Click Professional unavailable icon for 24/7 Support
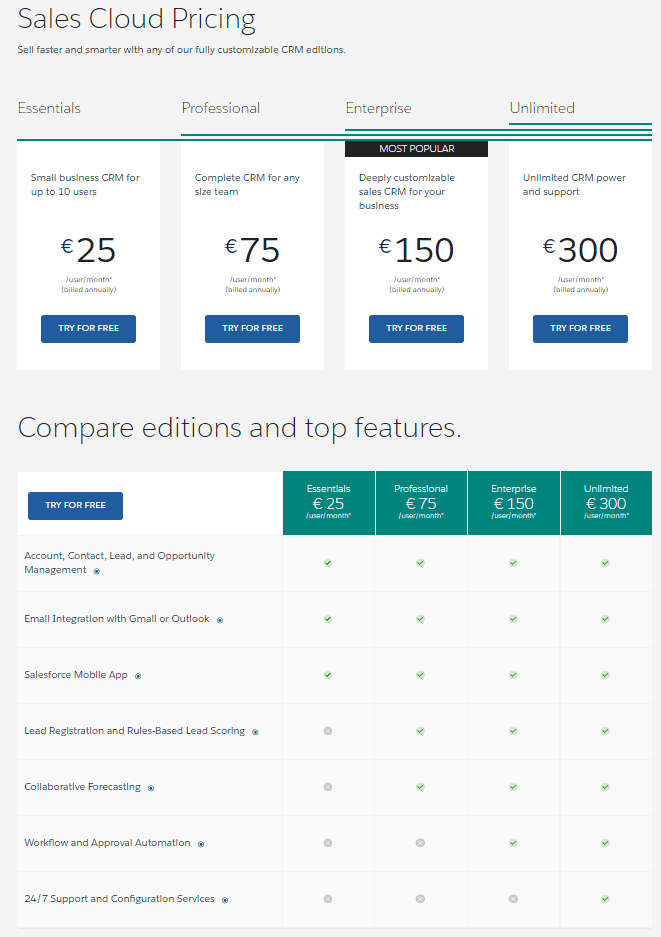Viewport: 661px width, 937px height. (x=421, y=899)
